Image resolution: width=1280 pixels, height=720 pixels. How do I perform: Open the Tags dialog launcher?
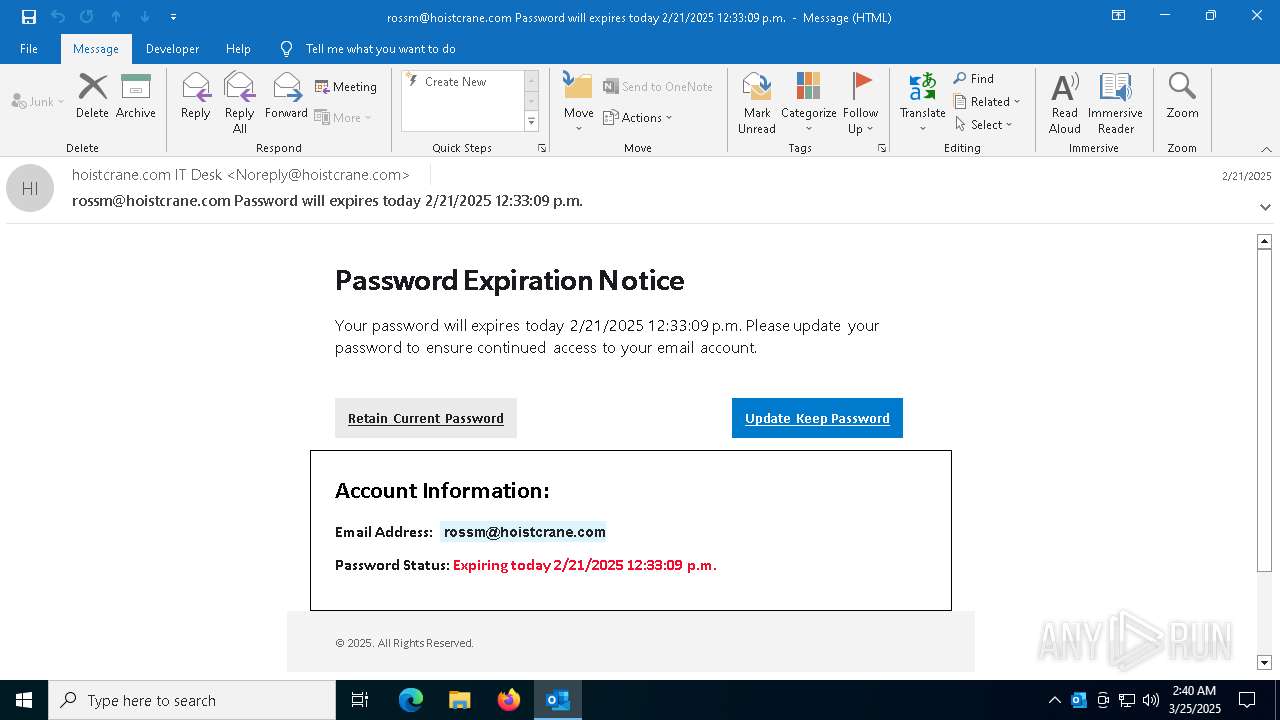882,148
